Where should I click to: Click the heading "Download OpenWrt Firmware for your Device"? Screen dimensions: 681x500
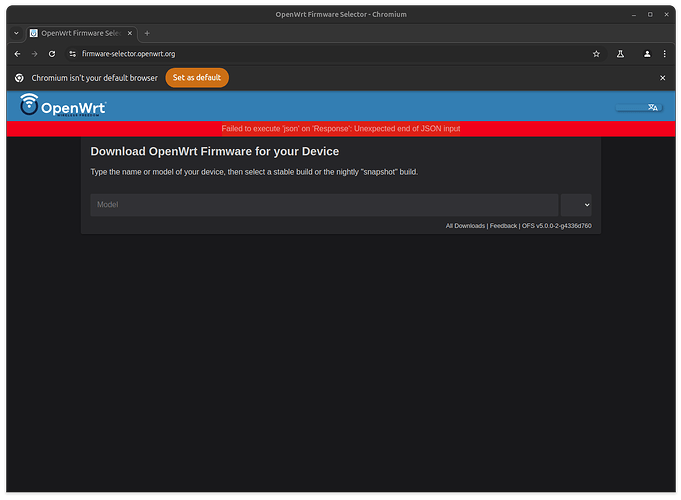point(215,151)
